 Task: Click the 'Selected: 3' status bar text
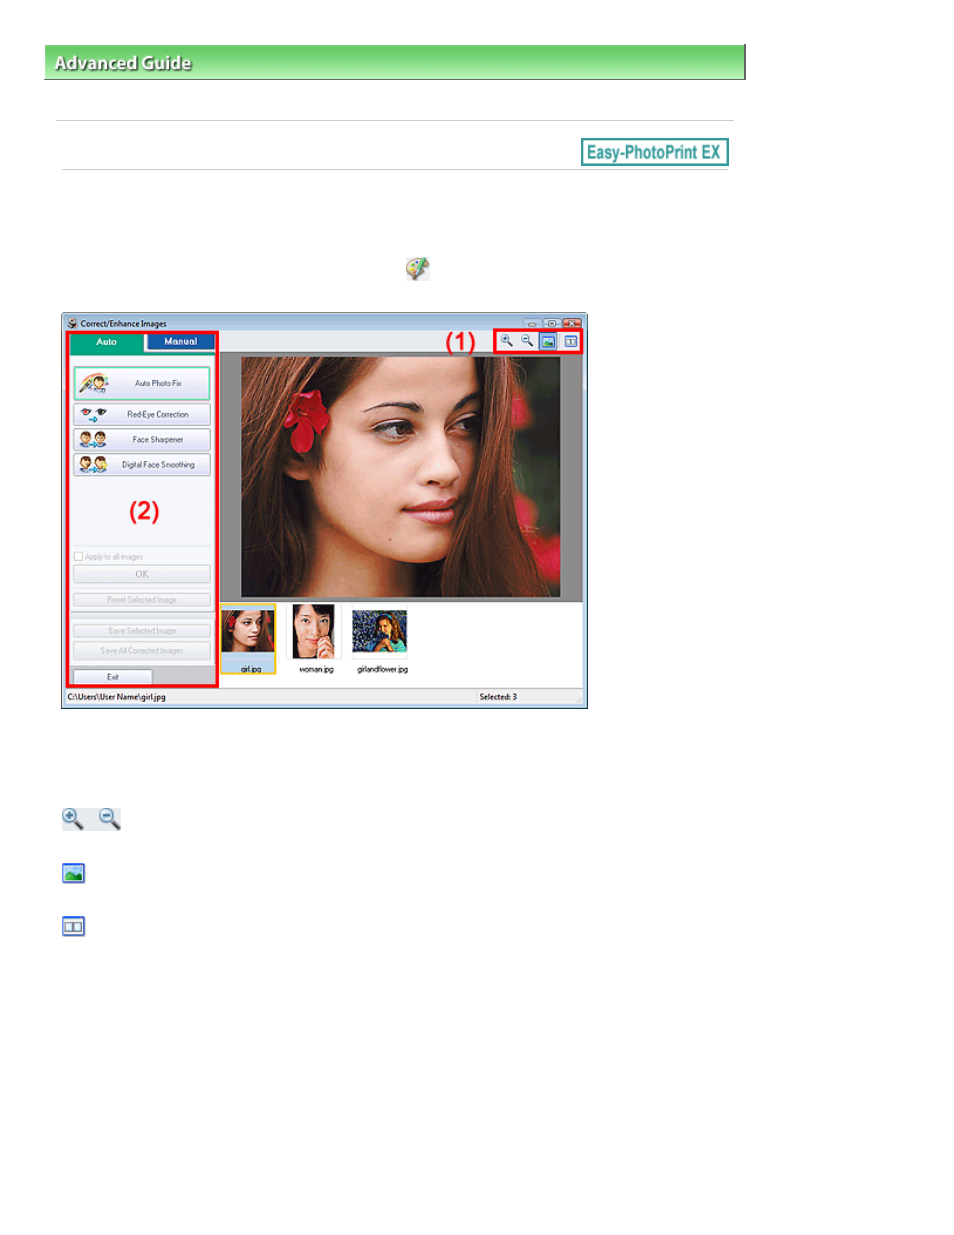pyautogui.click(x=498, y=697)
